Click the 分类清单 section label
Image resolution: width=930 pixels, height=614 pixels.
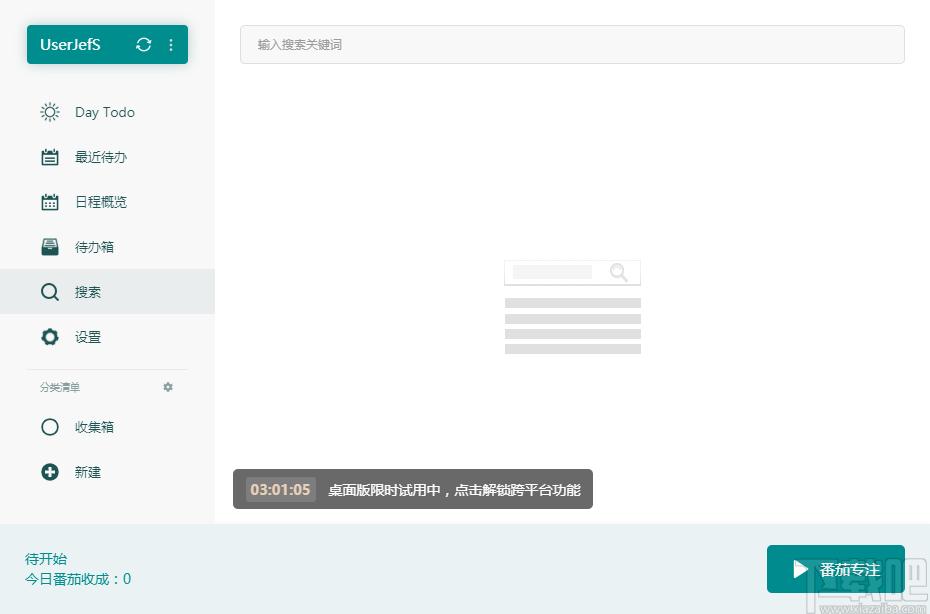tap(60, 387)
